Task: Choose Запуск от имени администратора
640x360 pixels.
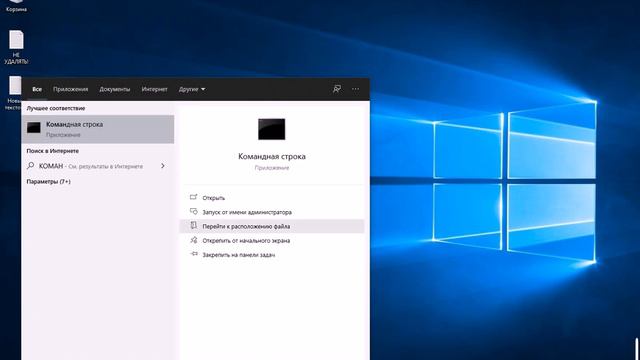Action: [x=272, y=212]
